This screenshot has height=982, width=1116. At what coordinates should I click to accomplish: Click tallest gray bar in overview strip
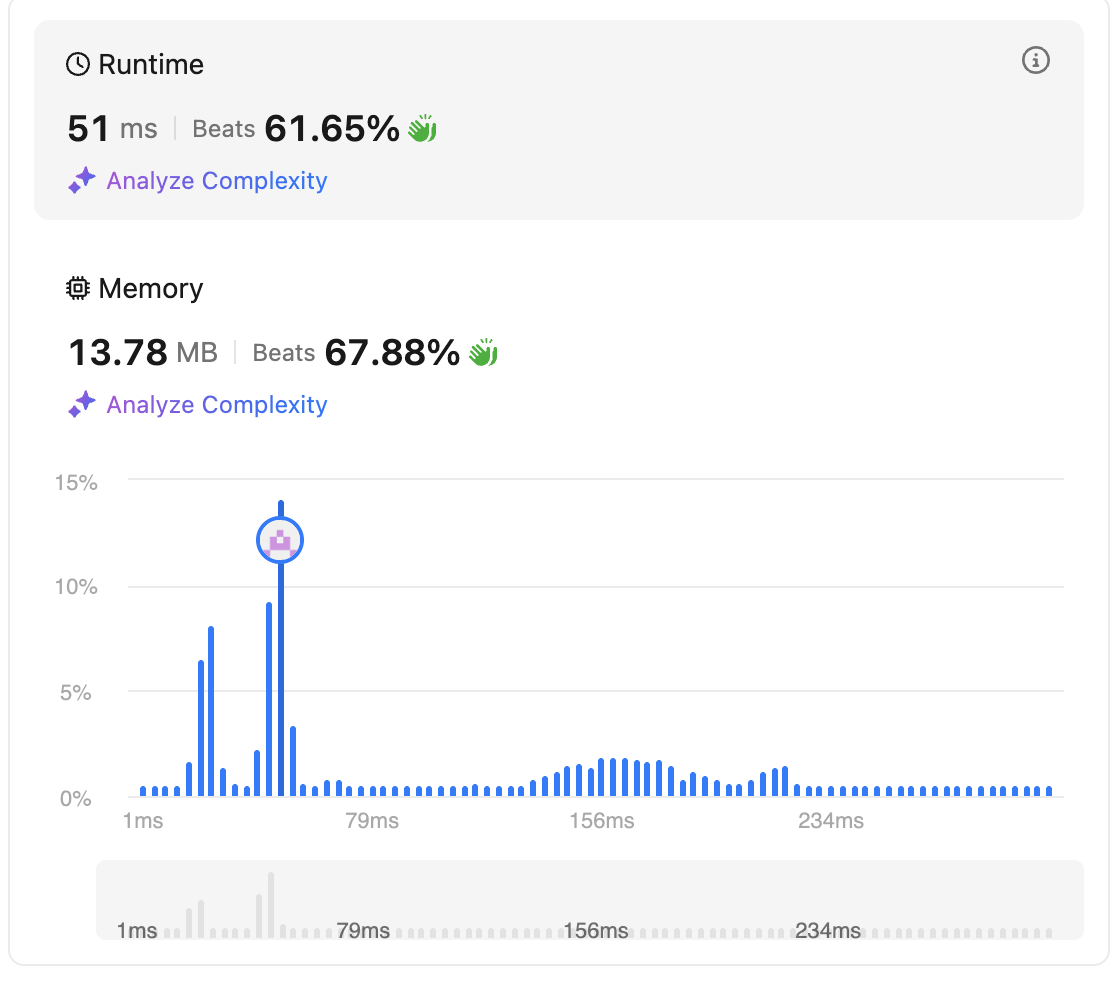[x=270, y=904]
